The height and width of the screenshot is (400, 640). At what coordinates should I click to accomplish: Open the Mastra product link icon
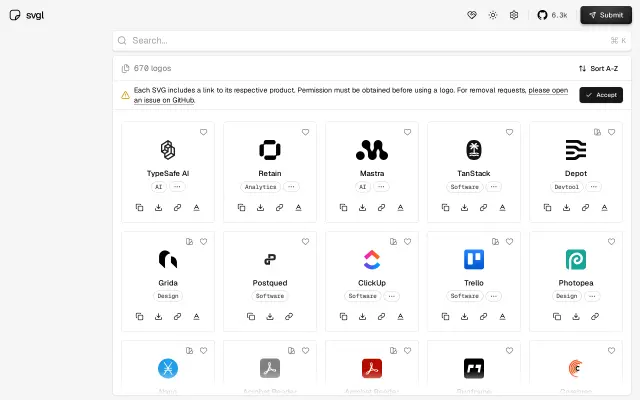pyautogui.click(x=381, y=208)
